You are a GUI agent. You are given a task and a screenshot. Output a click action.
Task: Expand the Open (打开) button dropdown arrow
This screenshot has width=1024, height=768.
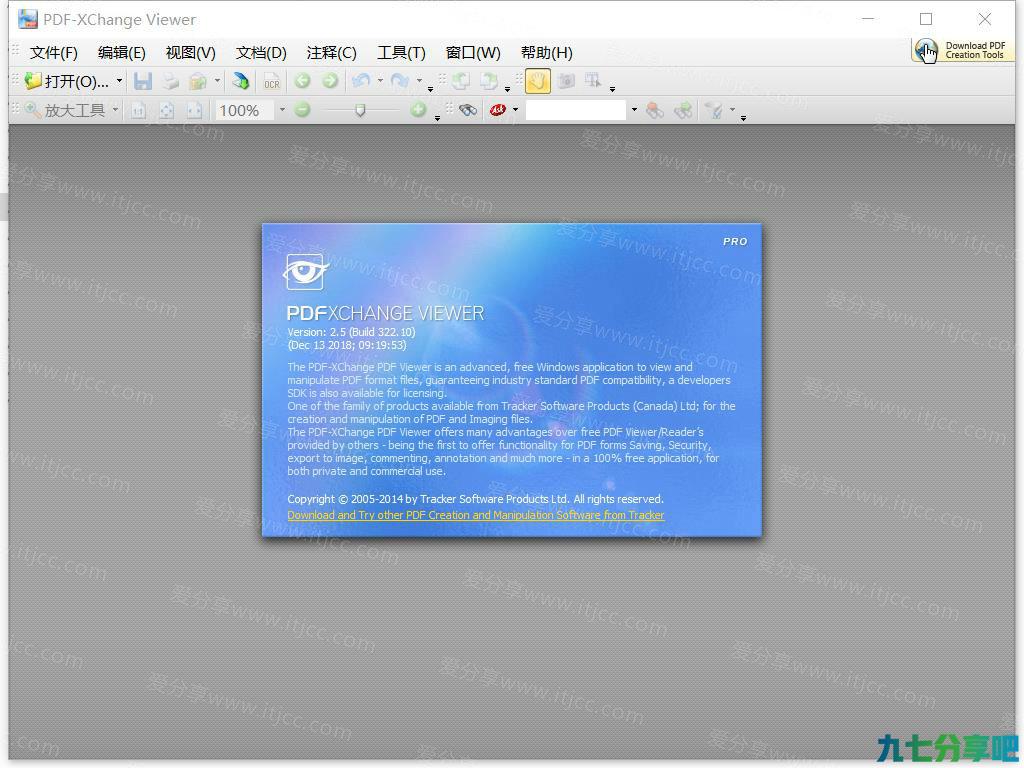pyautogui.click(x=119, y=81)
